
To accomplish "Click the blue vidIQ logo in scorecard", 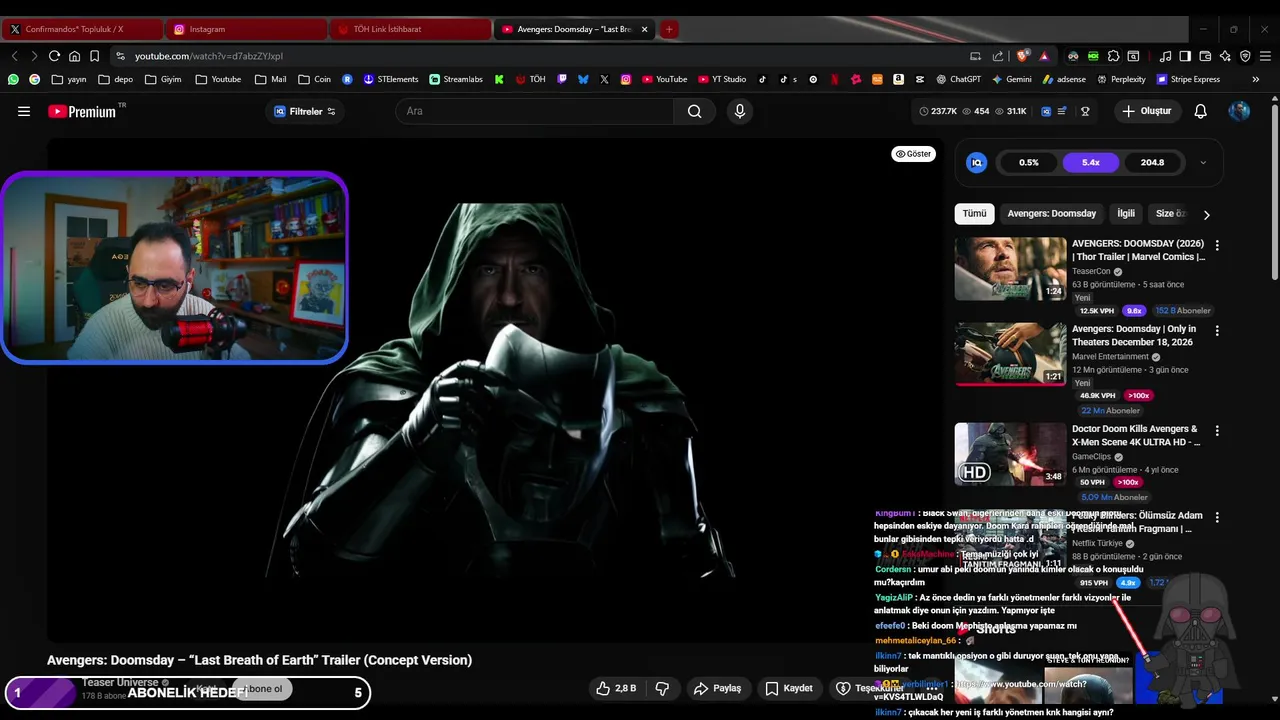I will point(977,162).
